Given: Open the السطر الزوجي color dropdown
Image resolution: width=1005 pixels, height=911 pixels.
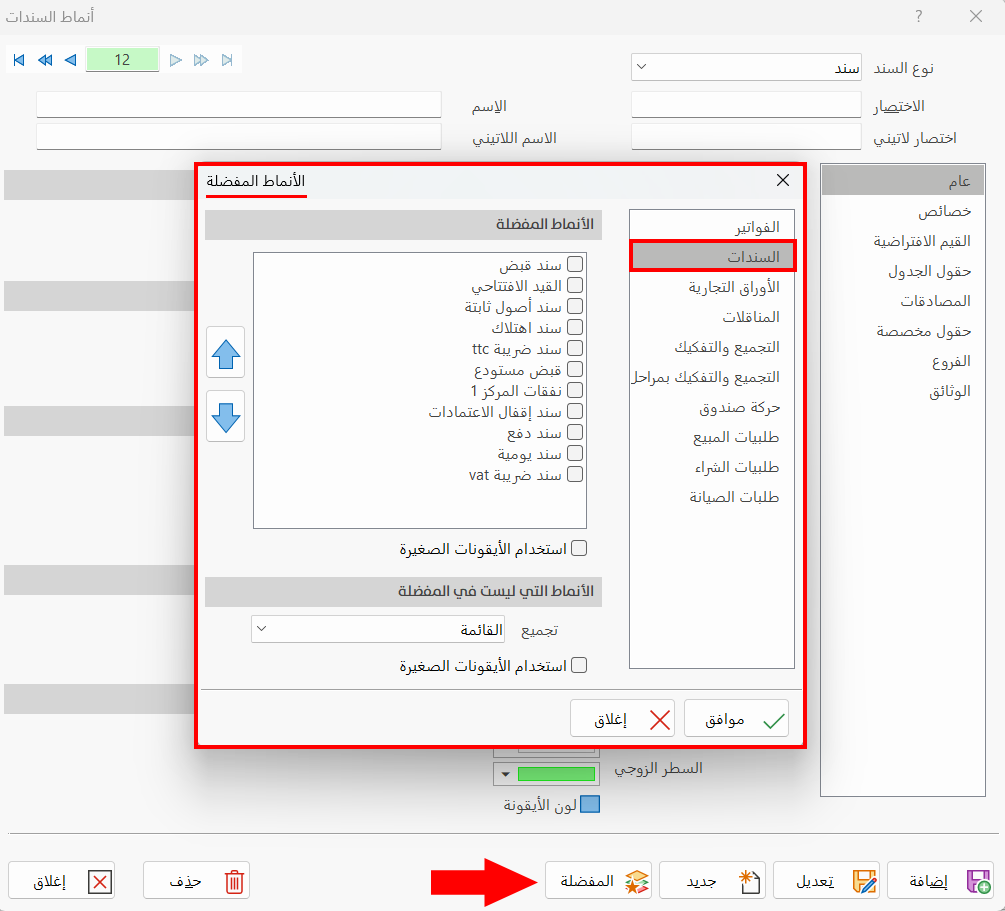Looking at the screenshot, I should tap(546, 774).
